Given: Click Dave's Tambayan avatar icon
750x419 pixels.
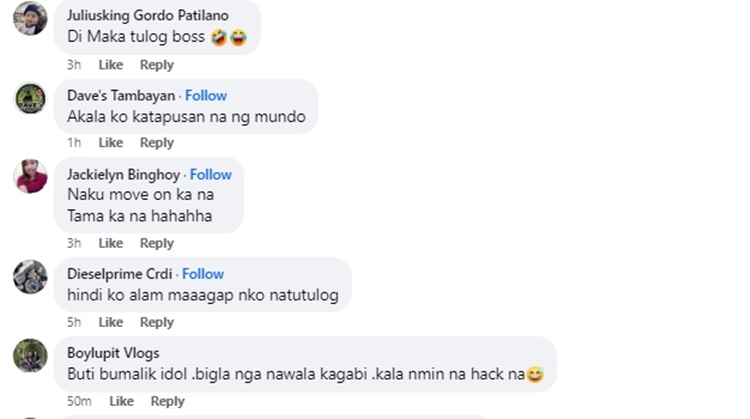Looking at the screenshot, I should [x=30, y=98].
